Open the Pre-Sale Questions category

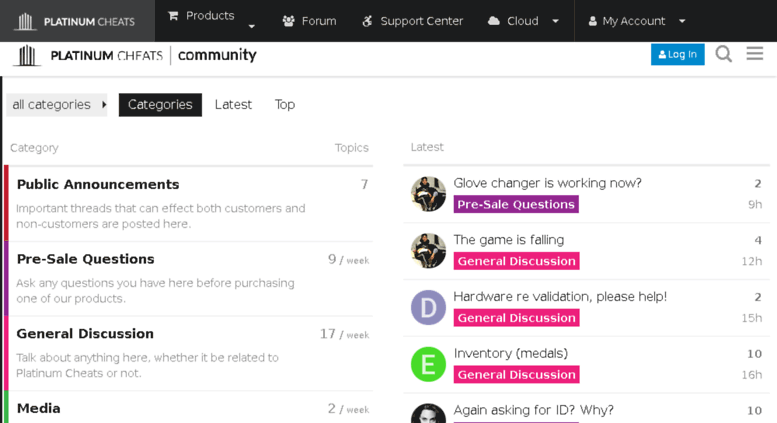(86, 259)
